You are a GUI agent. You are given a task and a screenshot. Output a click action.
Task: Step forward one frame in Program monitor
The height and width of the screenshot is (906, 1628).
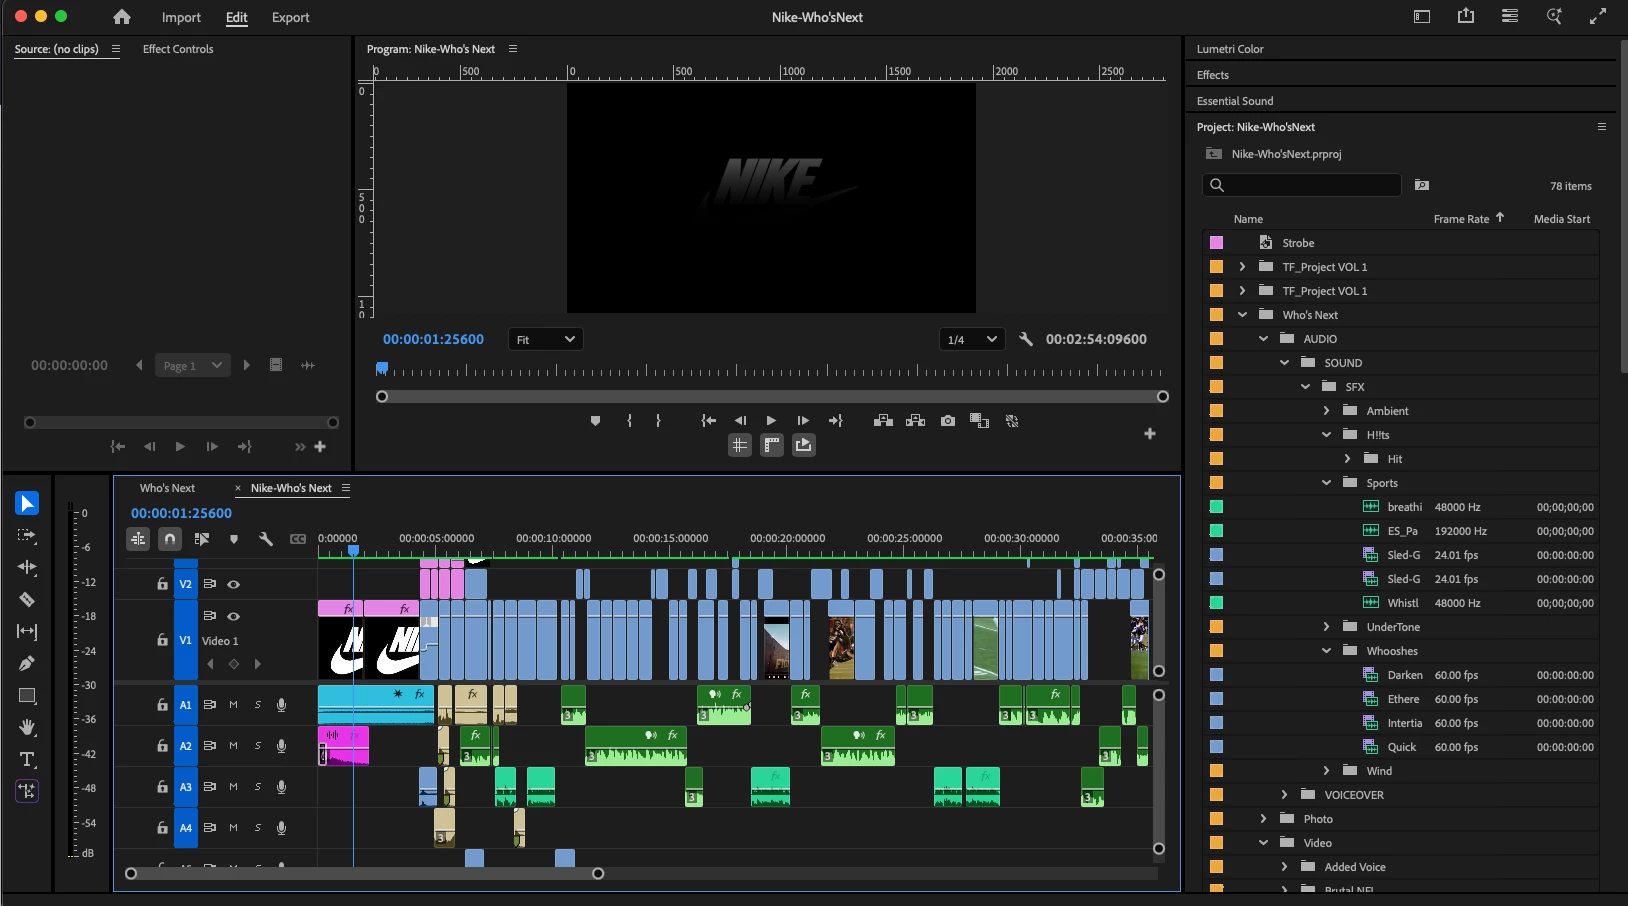pos(803,421)
